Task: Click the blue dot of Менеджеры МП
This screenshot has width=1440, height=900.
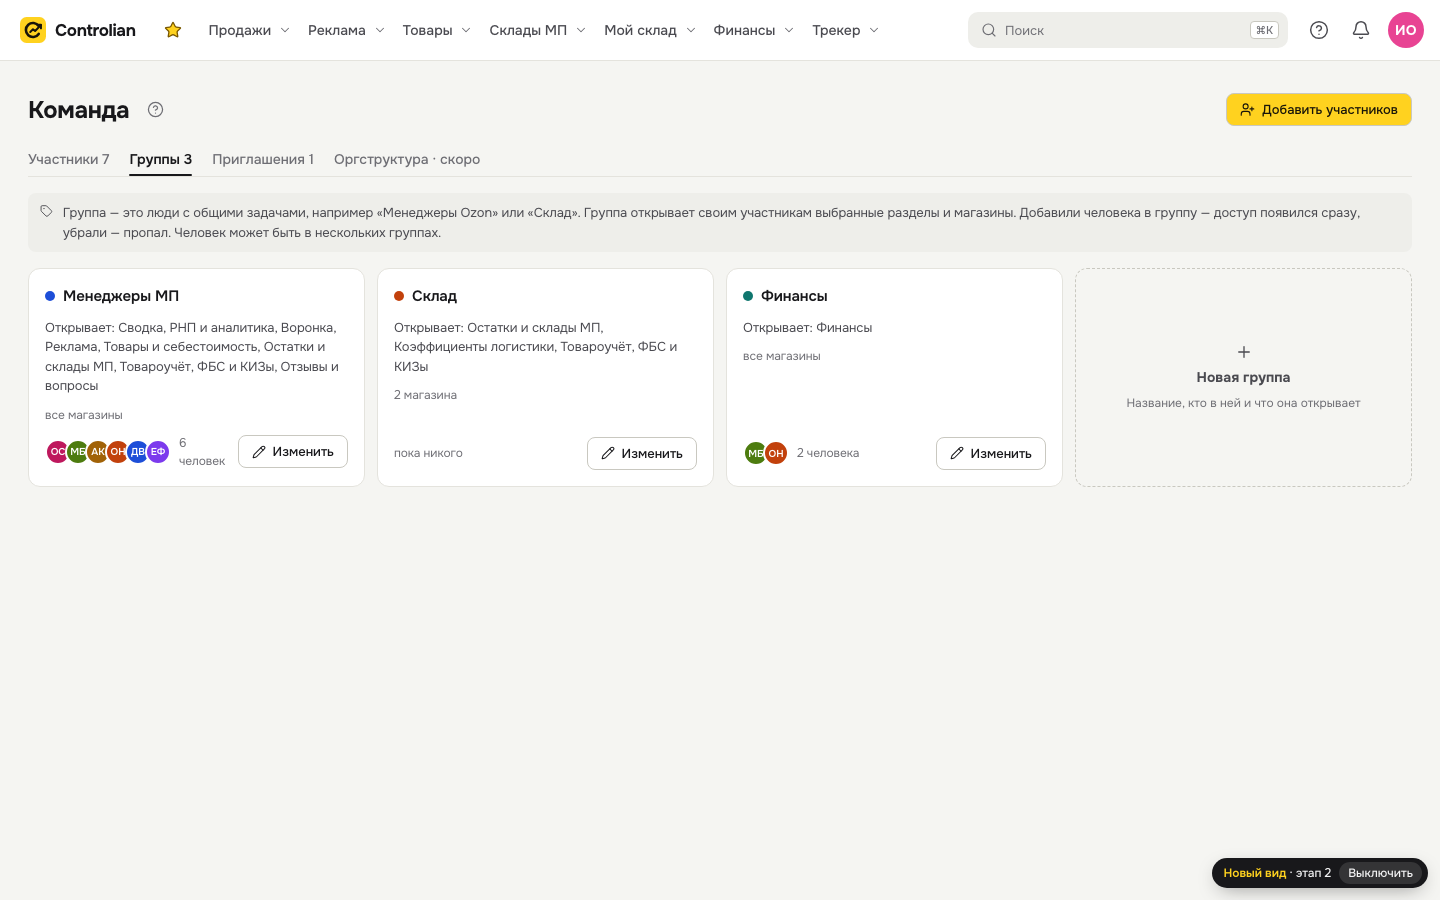Action: [50, 296]
